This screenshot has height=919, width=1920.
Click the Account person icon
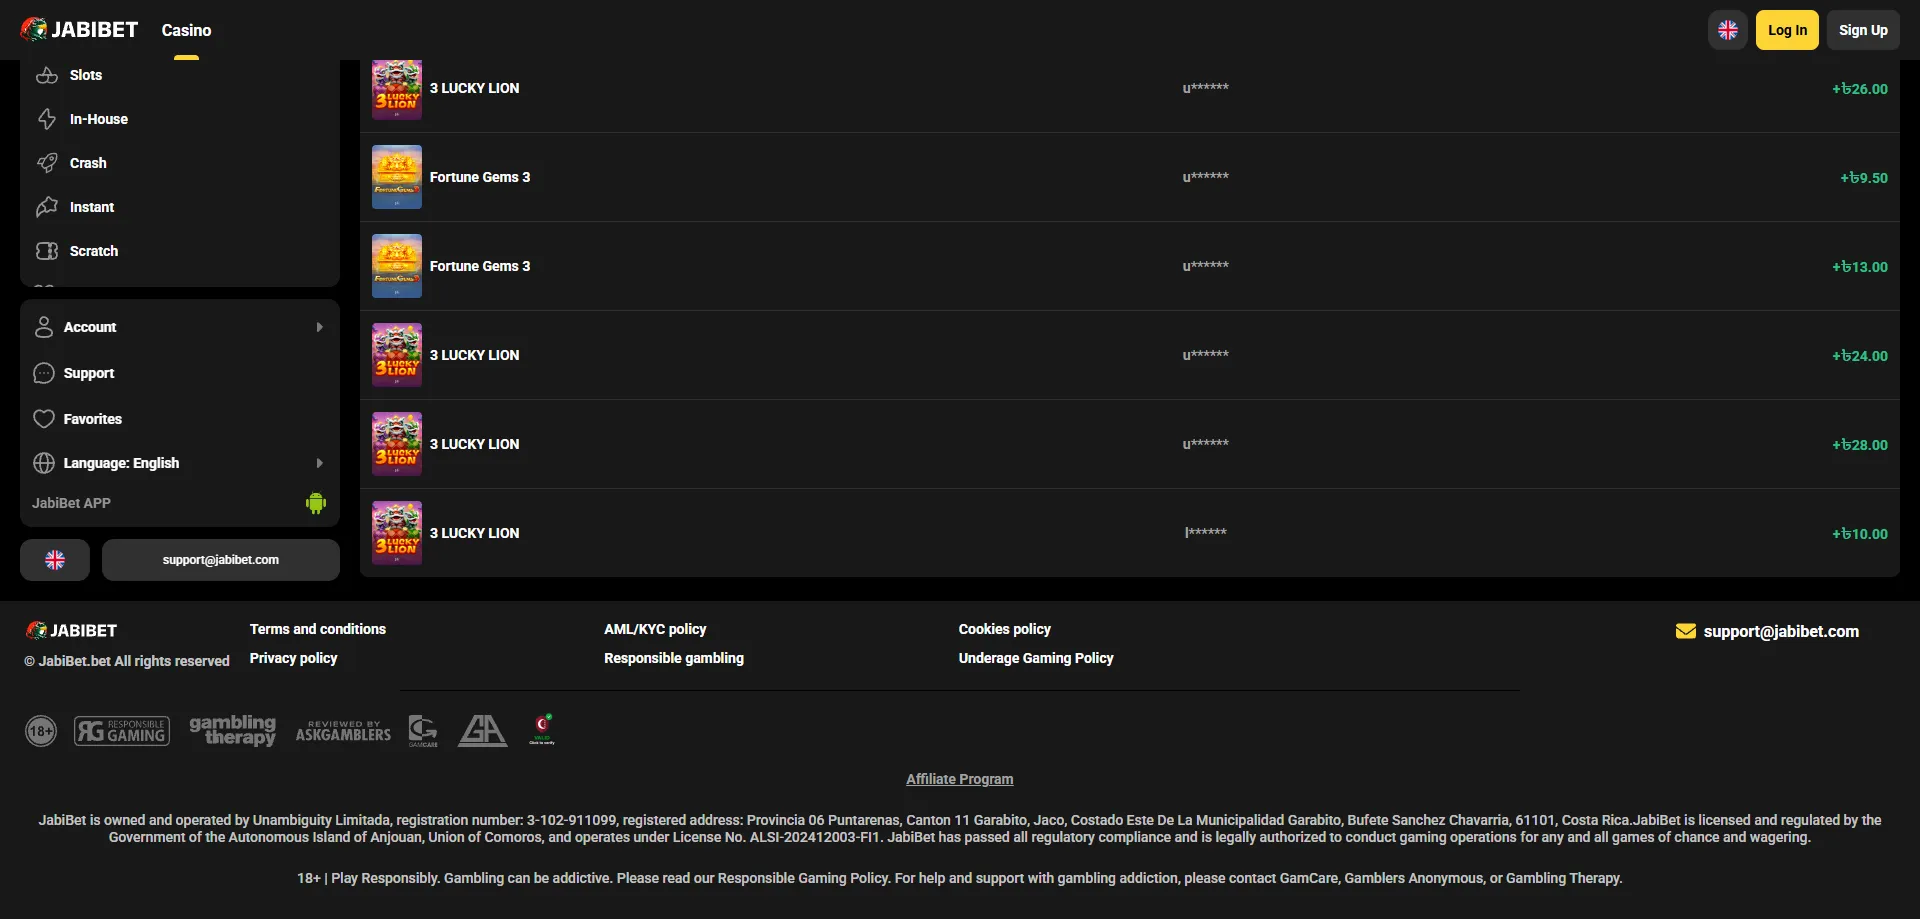(x=44, y=327)
